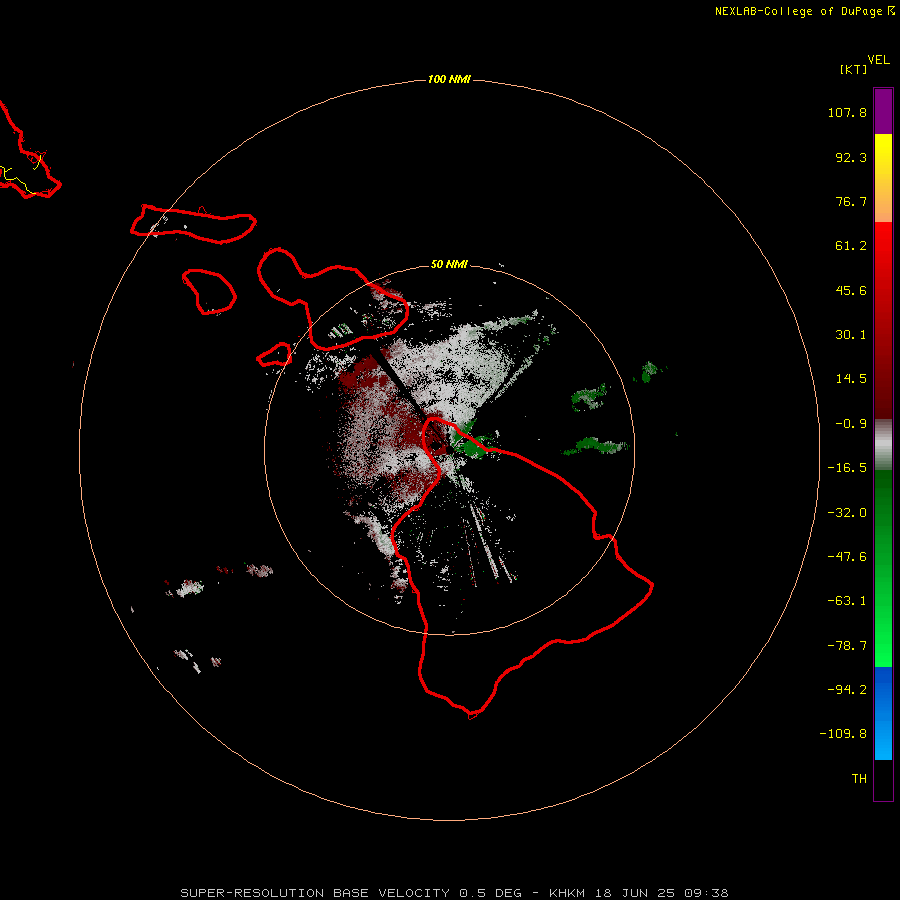This screenshot has height=900, width=900.
Task: Click the -16.5 legend value
Action: click(847, 468)
